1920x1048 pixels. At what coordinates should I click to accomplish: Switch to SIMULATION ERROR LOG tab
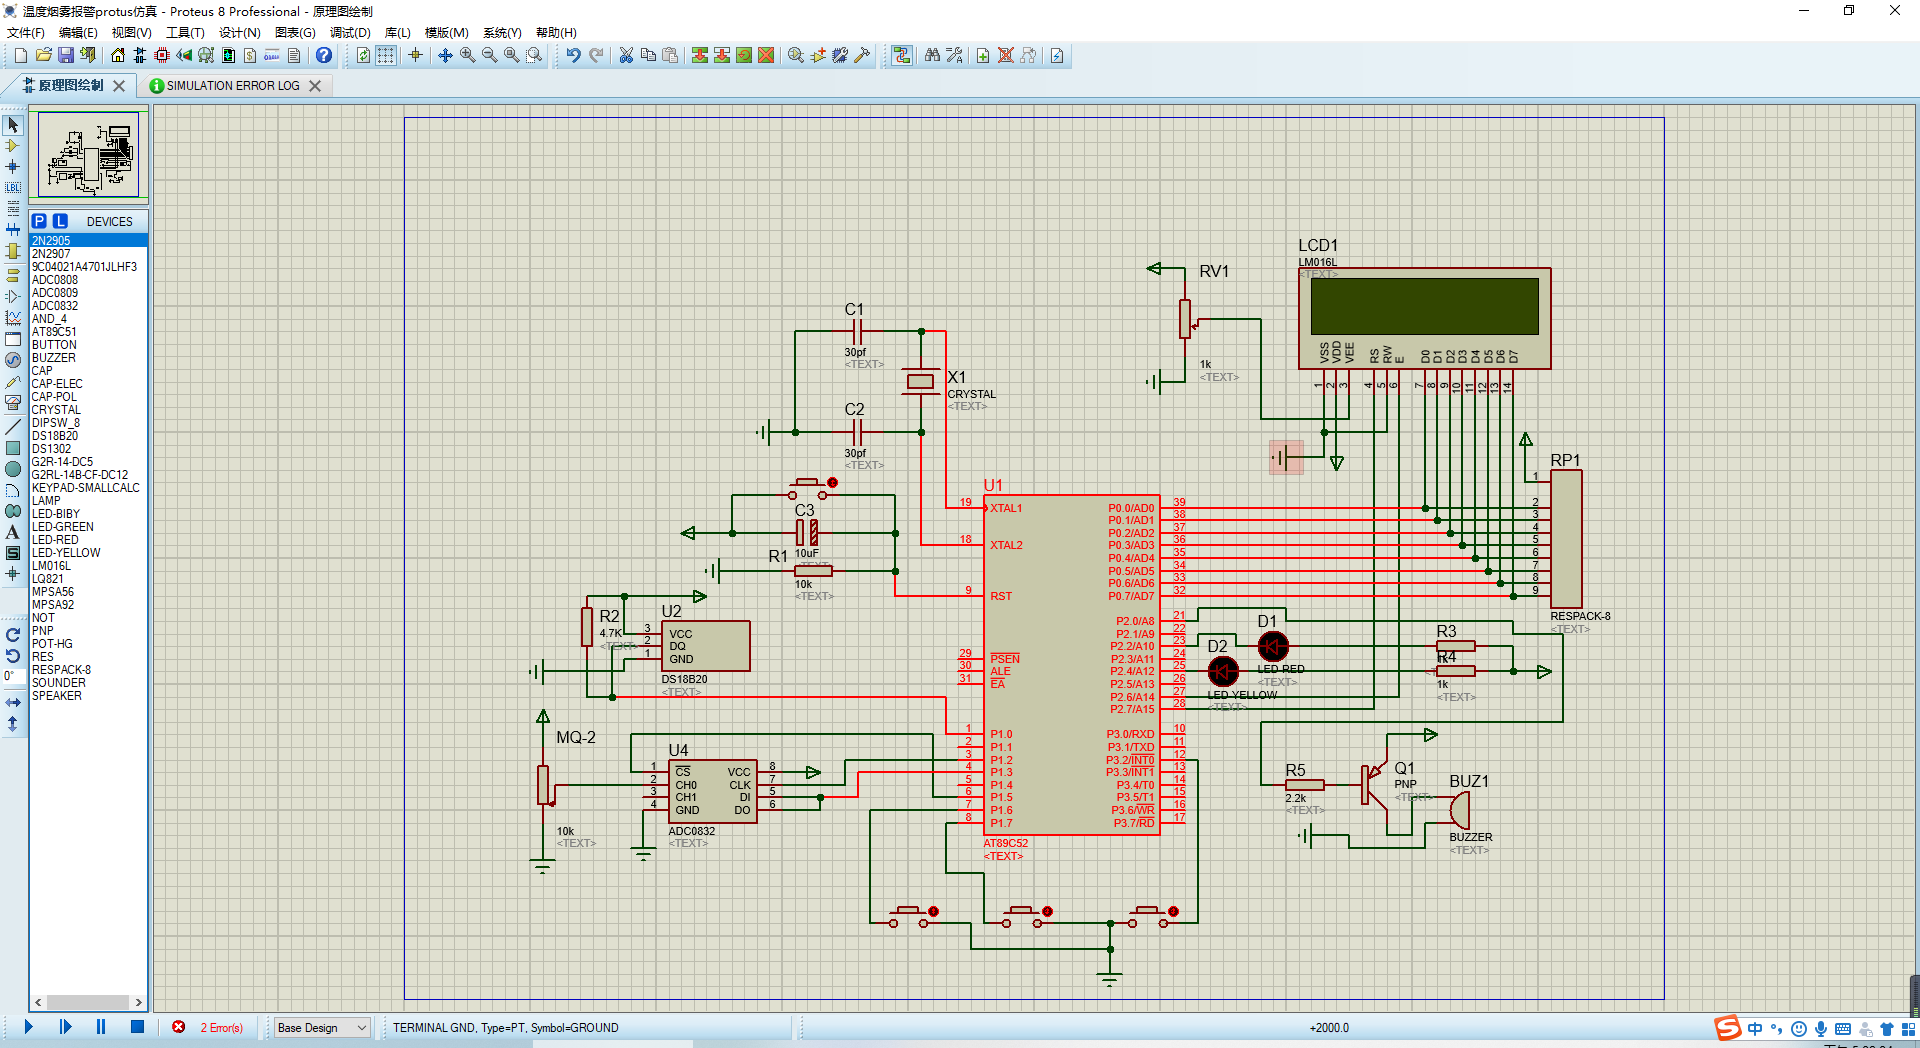[233, 86]
